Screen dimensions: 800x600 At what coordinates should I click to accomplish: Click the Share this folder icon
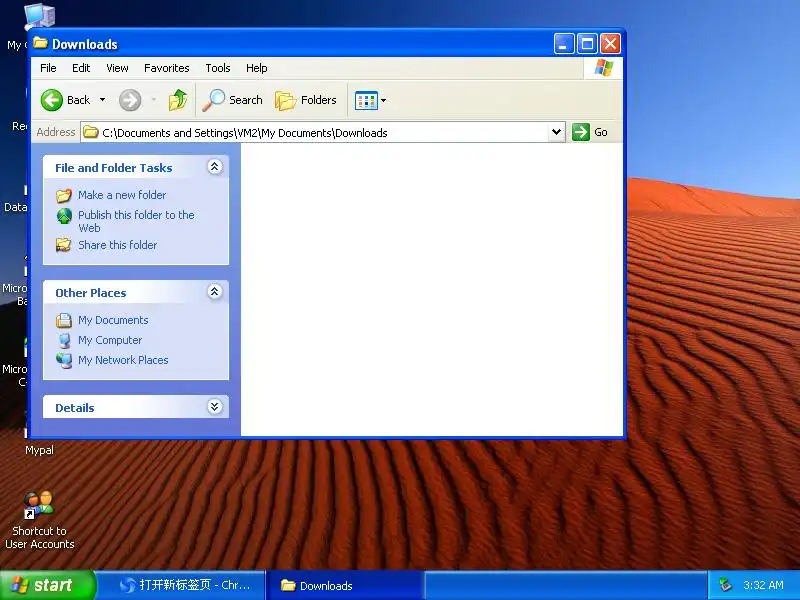[x=64, y=245]
